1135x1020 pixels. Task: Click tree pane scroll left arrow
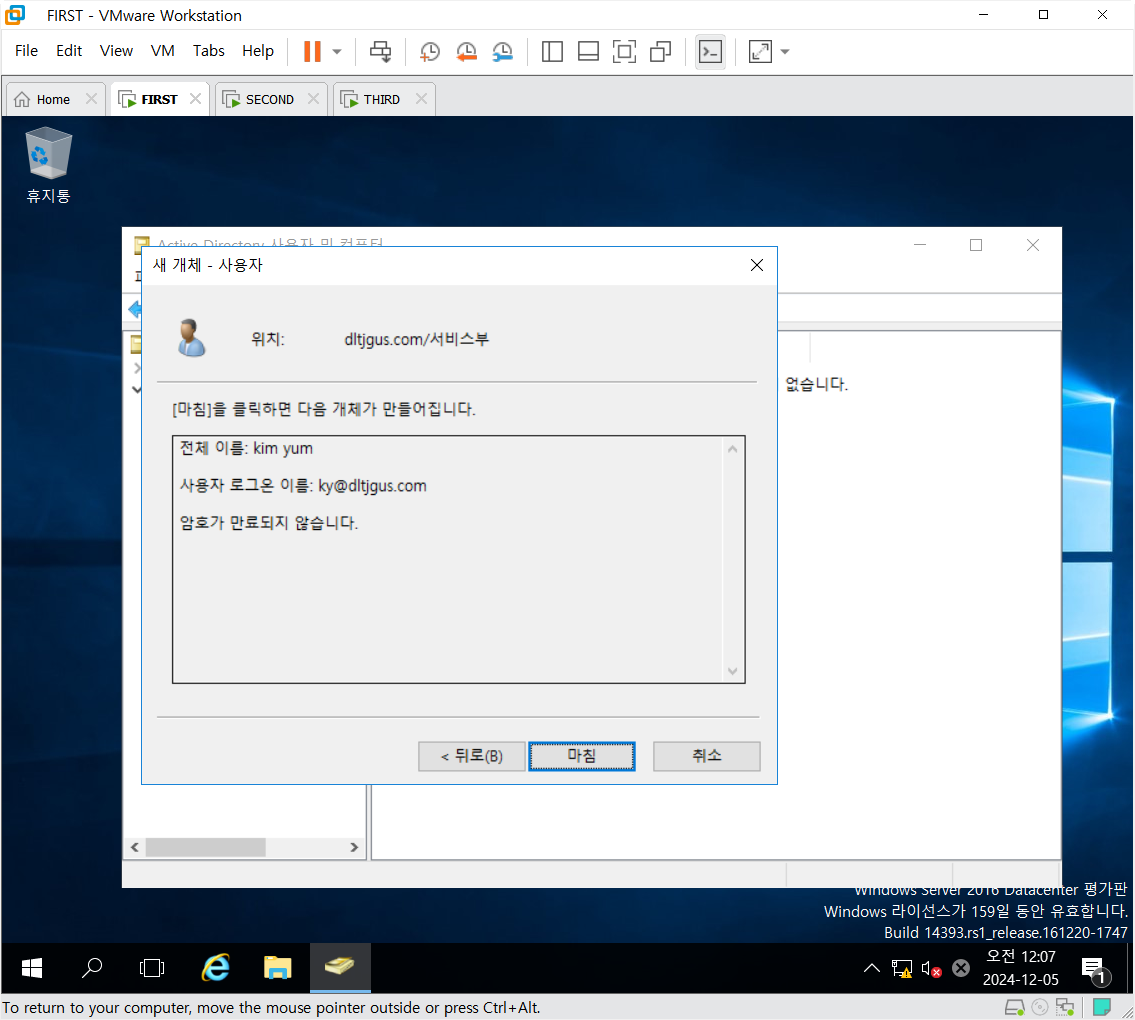(135, 847)
